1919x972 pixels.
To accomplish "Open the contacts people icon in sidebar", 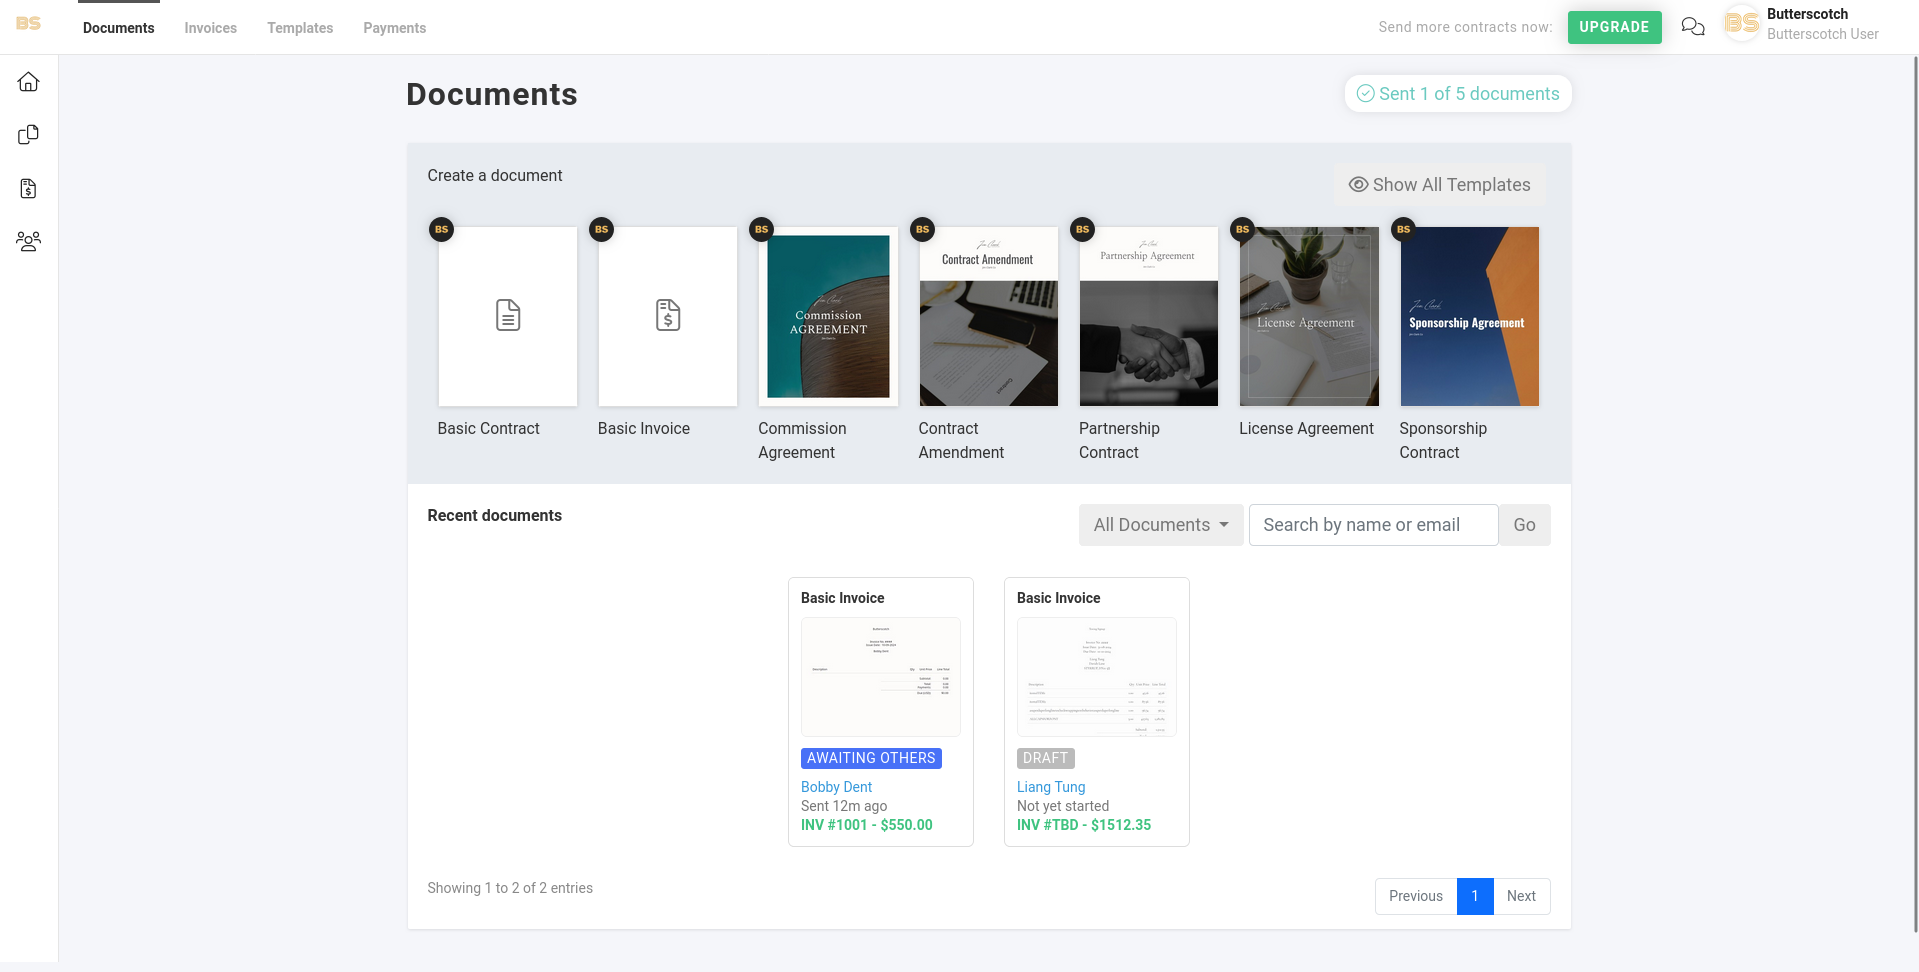I will pyautogui.click(x=28, y=241).
